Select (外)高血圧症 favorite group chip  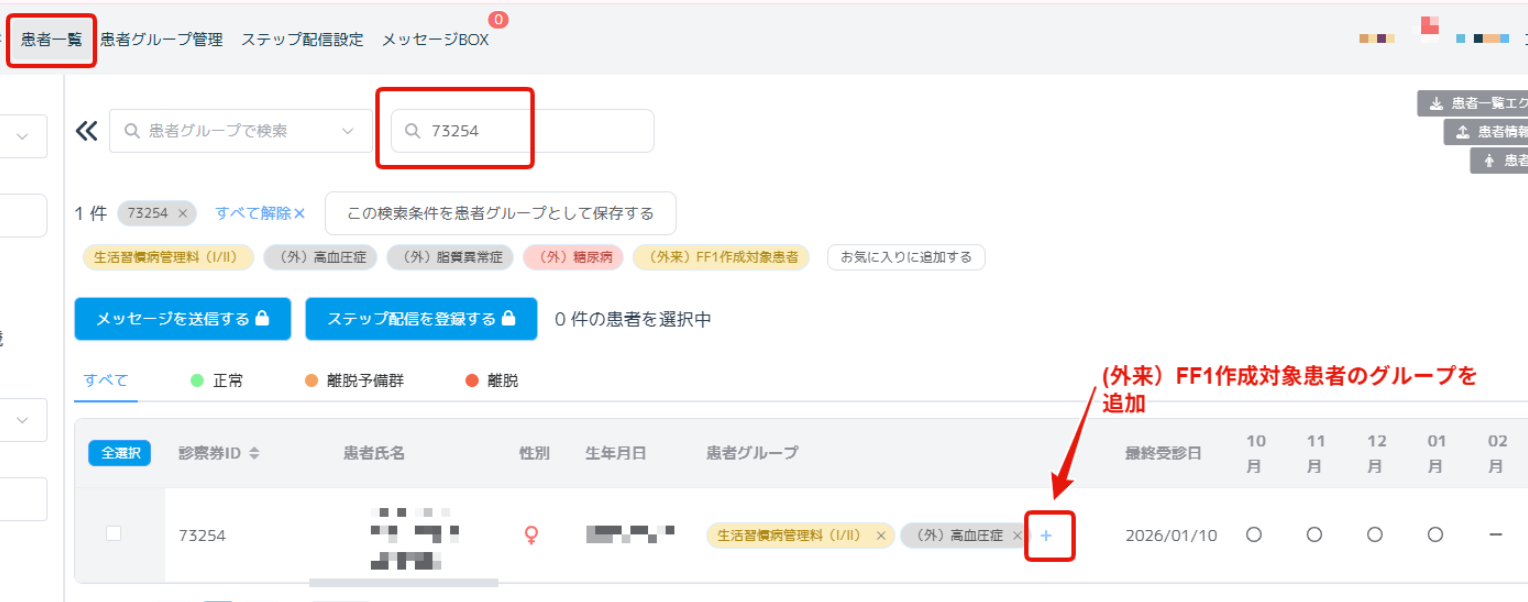point(320,257)
